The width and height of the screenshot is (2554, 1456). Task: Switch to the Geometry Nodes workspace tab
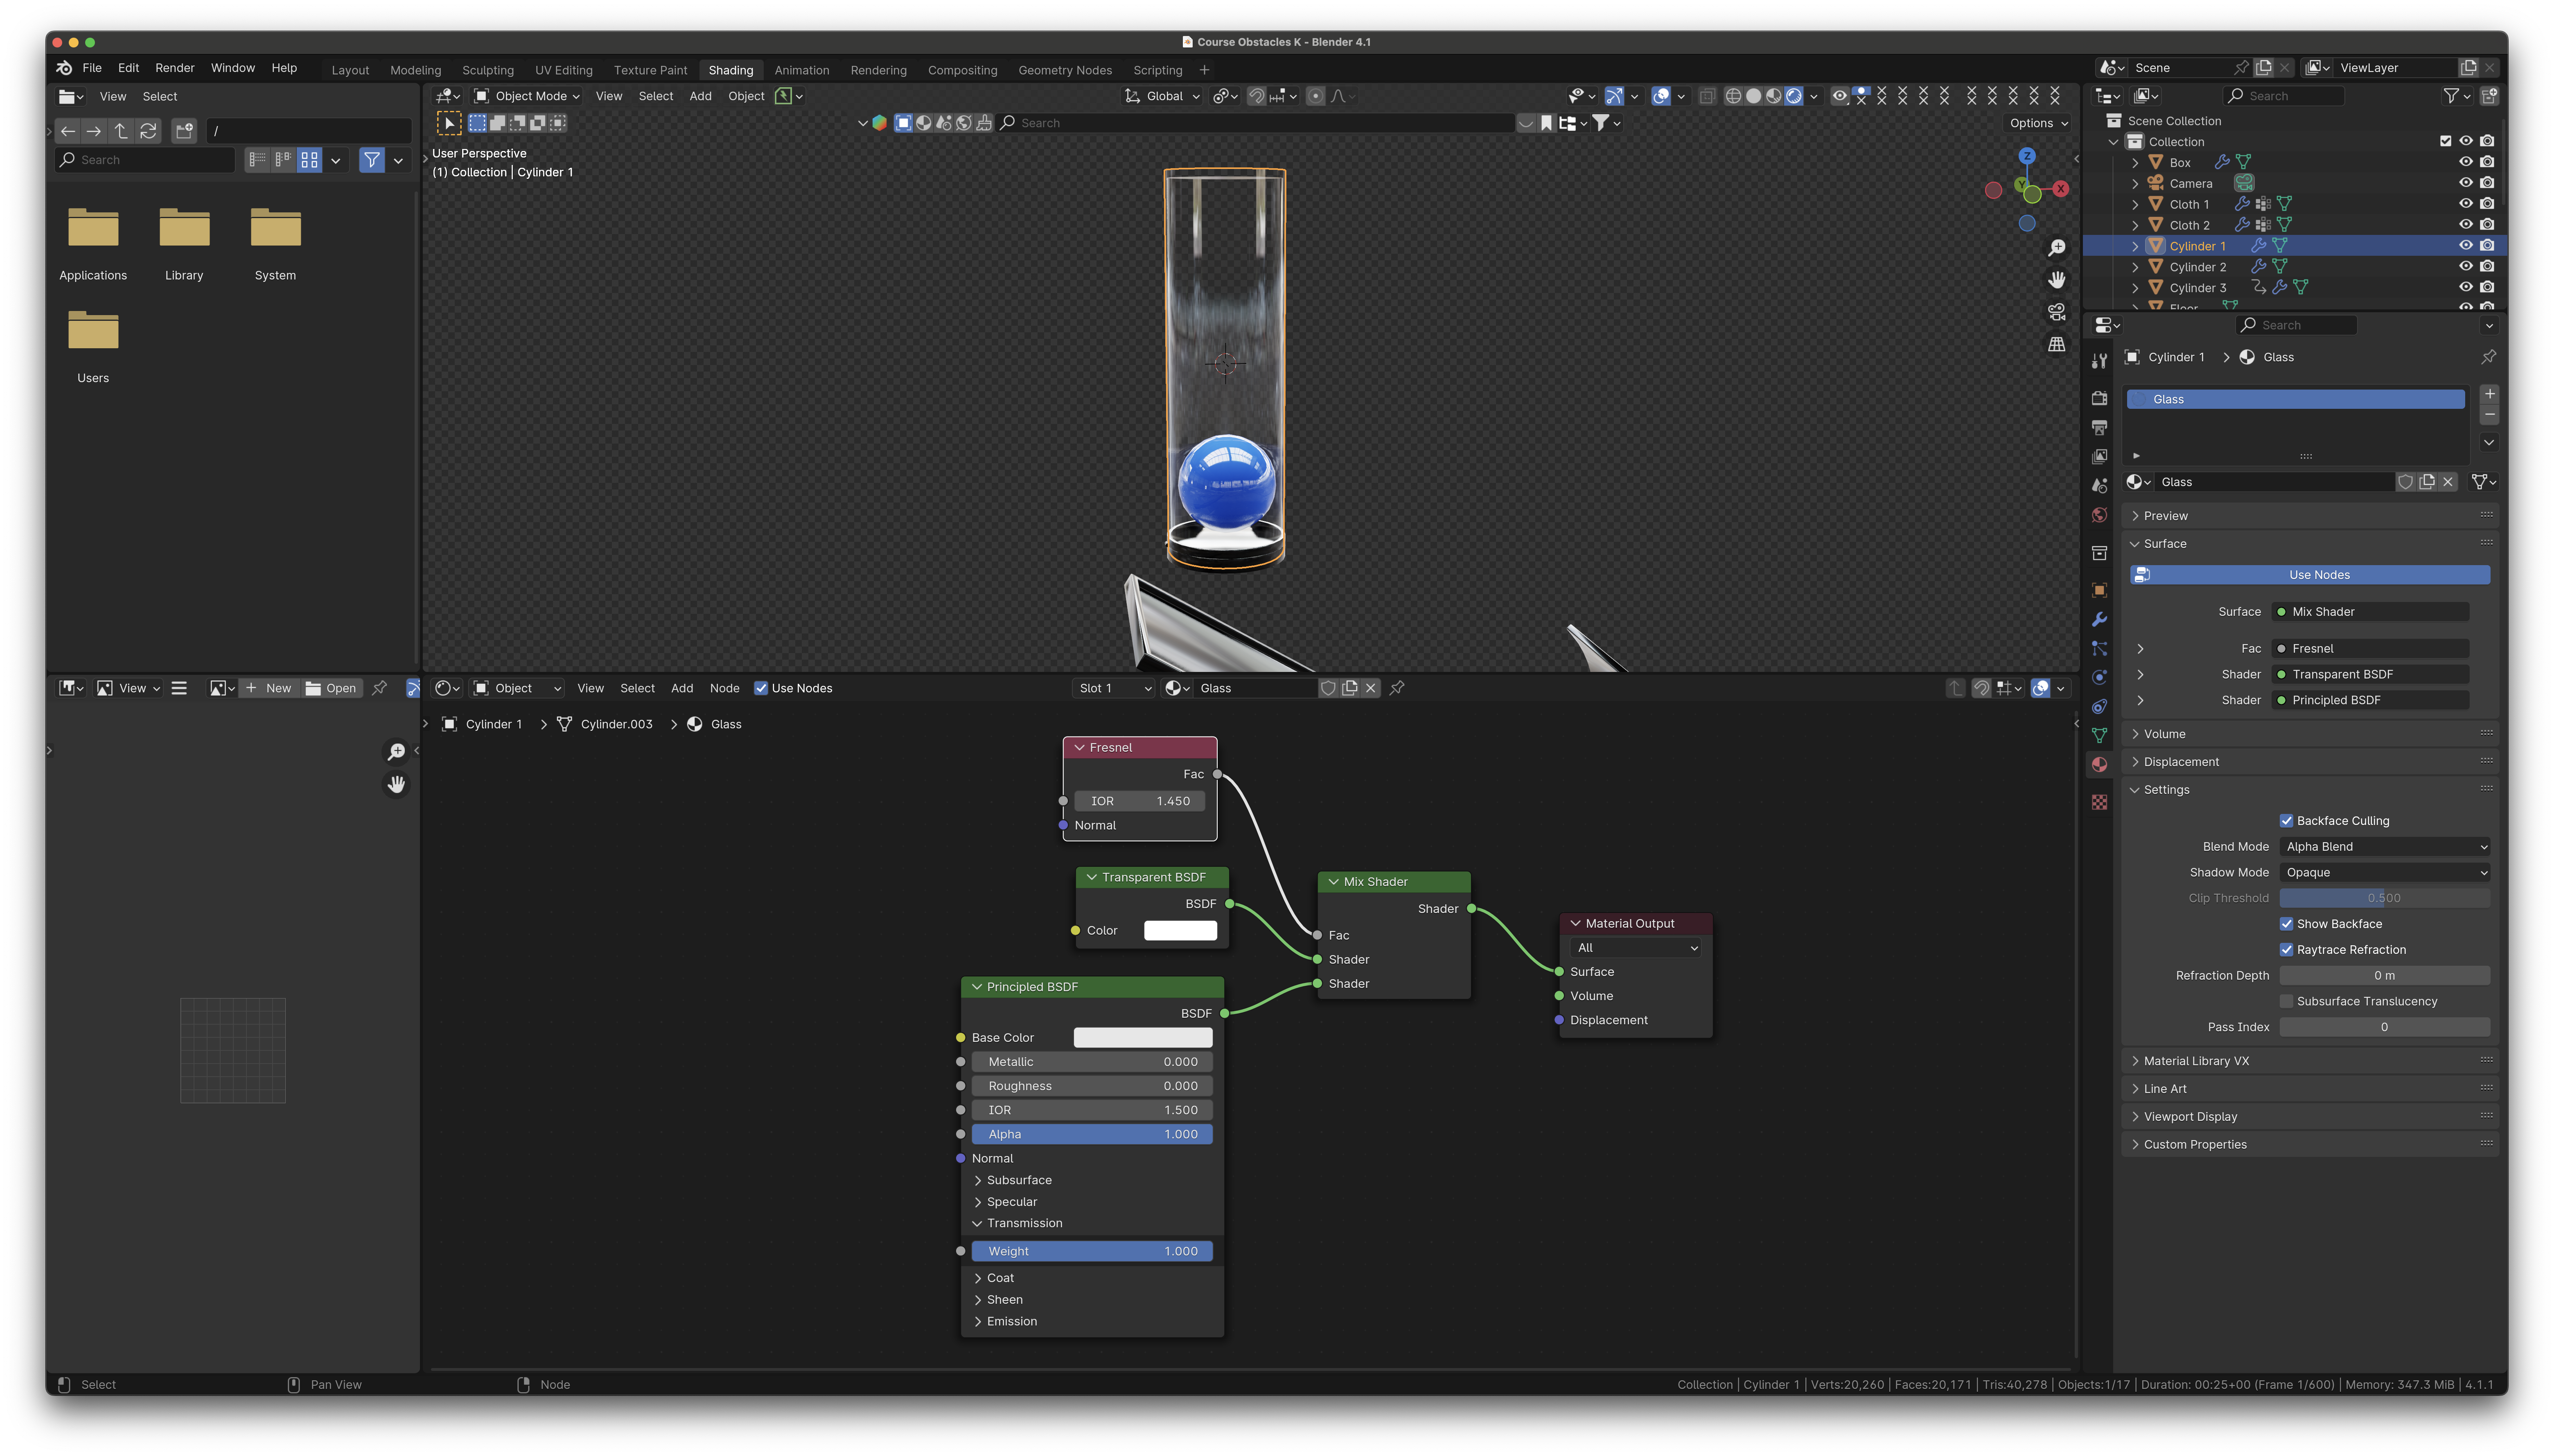1065,70
